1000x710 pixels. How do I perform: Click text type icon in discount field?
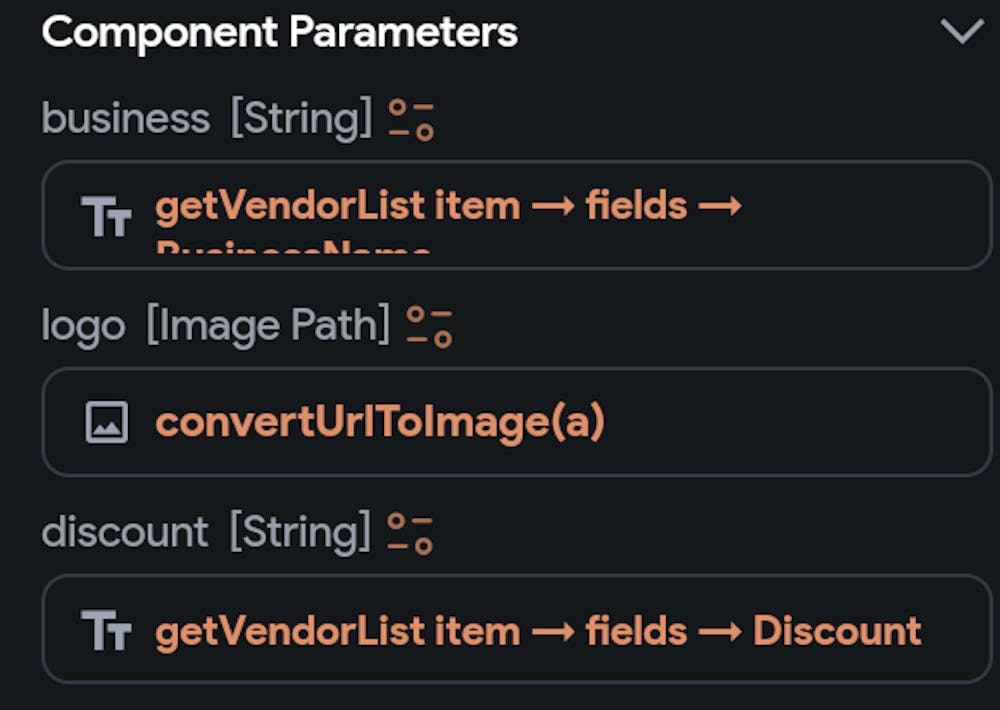[x=106, y=630]
